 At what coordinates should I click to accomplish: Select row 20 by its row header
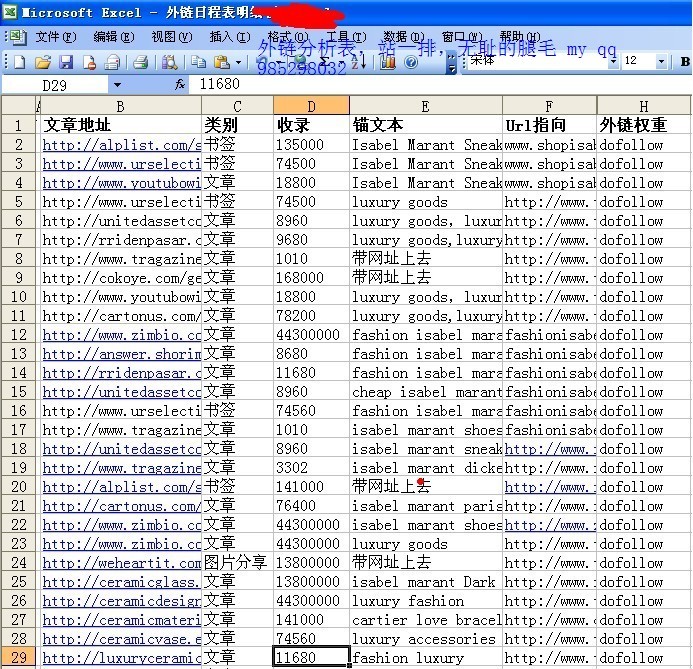point(18,487)
